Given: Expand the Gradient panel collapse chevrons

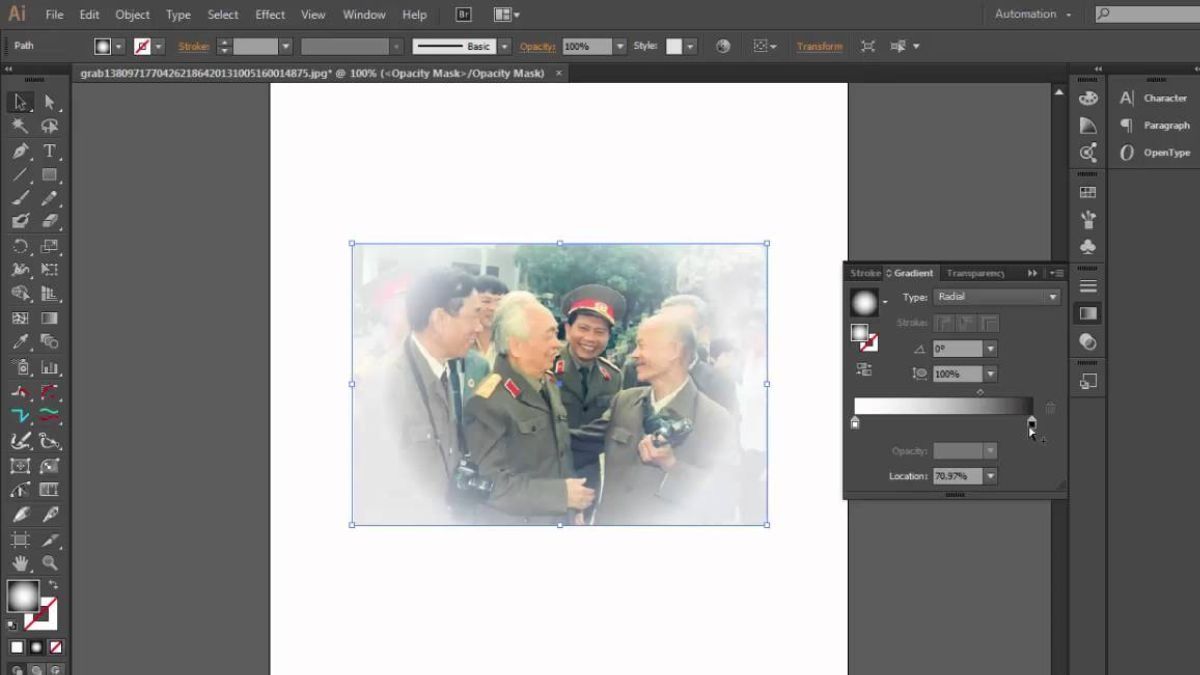Looking at the screenshot, I should click(x=1032, y=273).
